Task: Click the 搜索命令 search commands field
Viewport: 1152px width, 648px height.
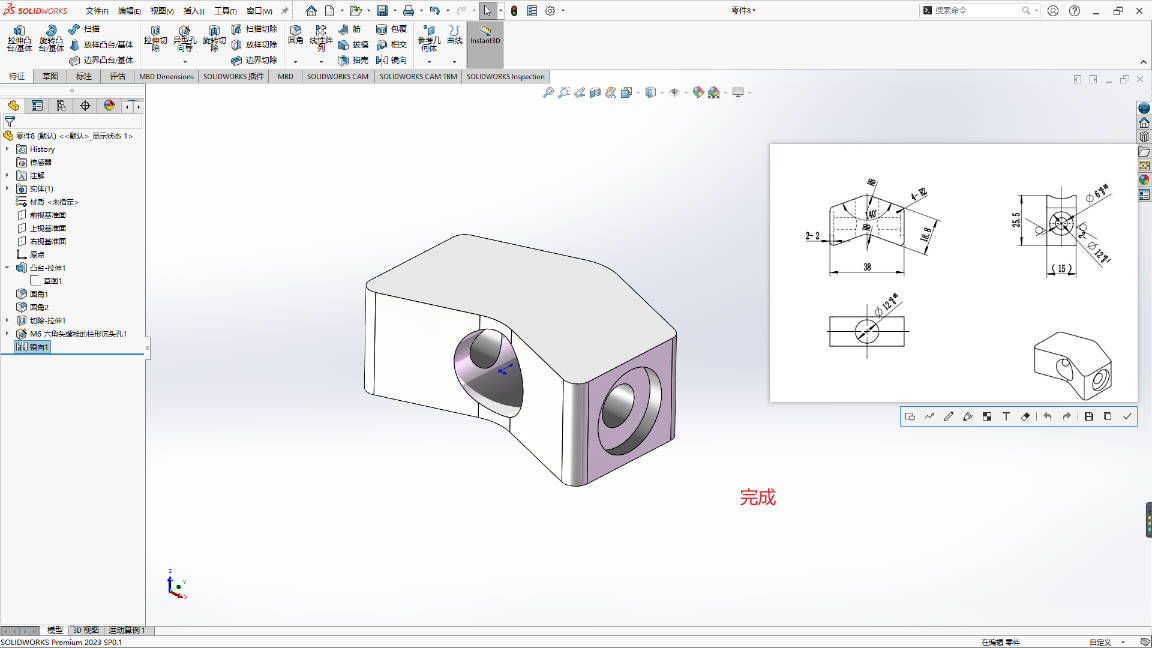Action: (979, 10)
